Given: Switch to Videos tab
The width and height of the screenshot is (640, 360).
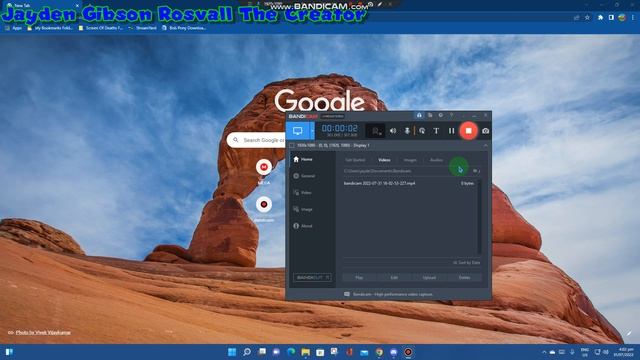Looking at the screenshot, I should tap(384, 160).
